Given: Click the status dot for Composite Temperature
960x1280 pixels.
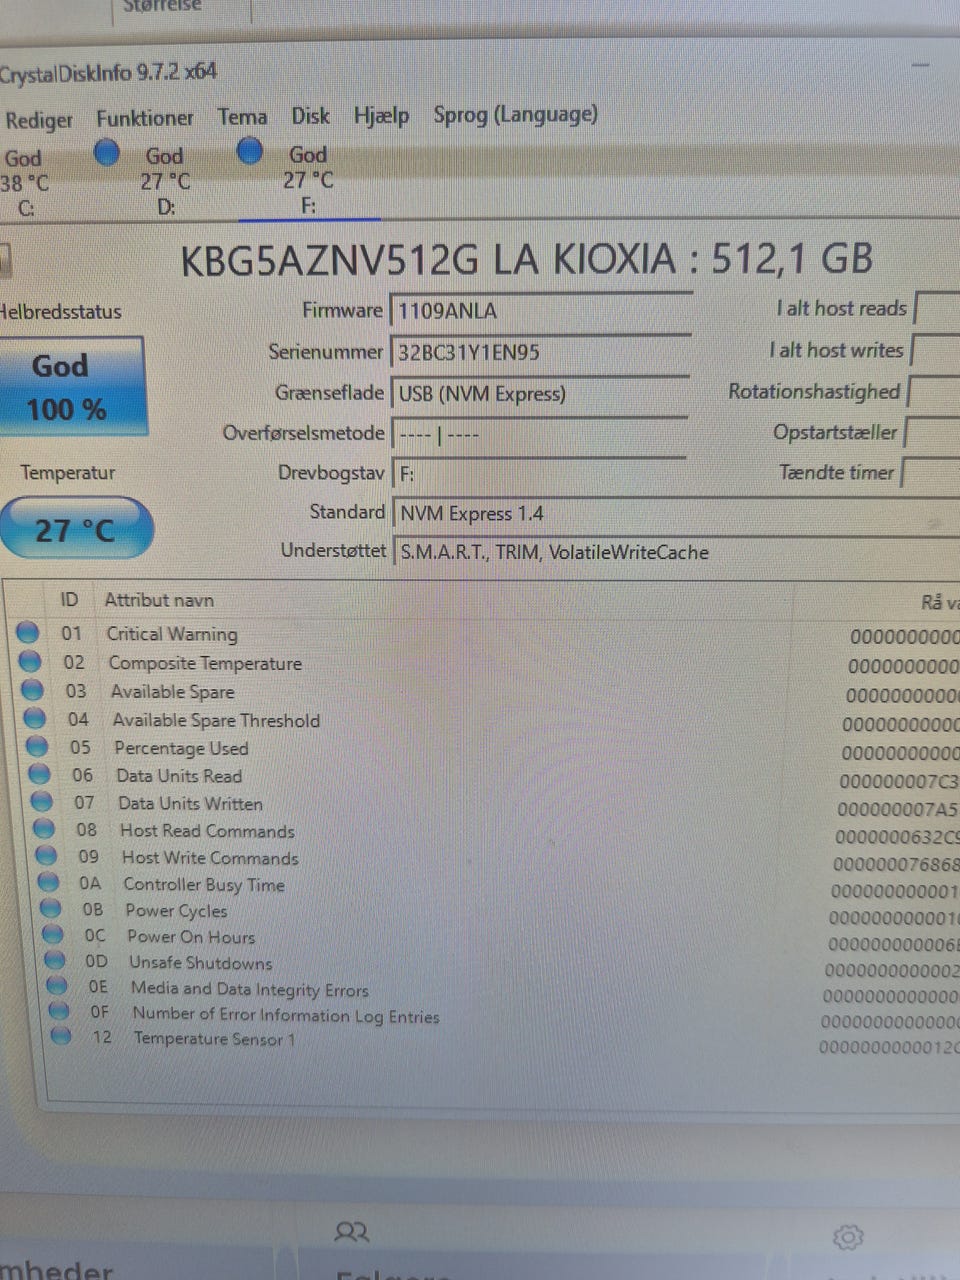Looking at the screenshot, I should [30, 661].
